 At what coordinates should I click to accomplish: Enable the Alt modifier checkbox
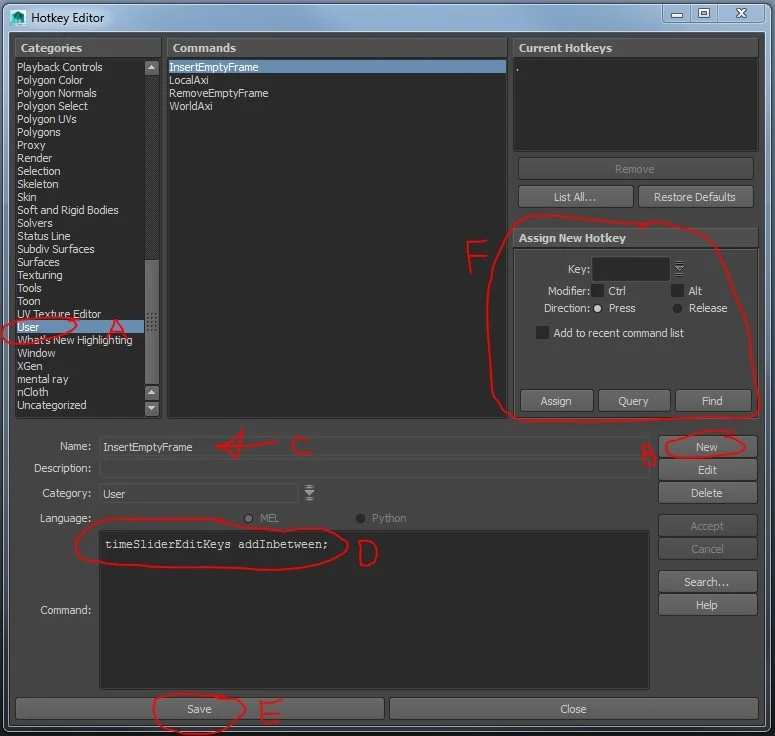coord(677,291)
